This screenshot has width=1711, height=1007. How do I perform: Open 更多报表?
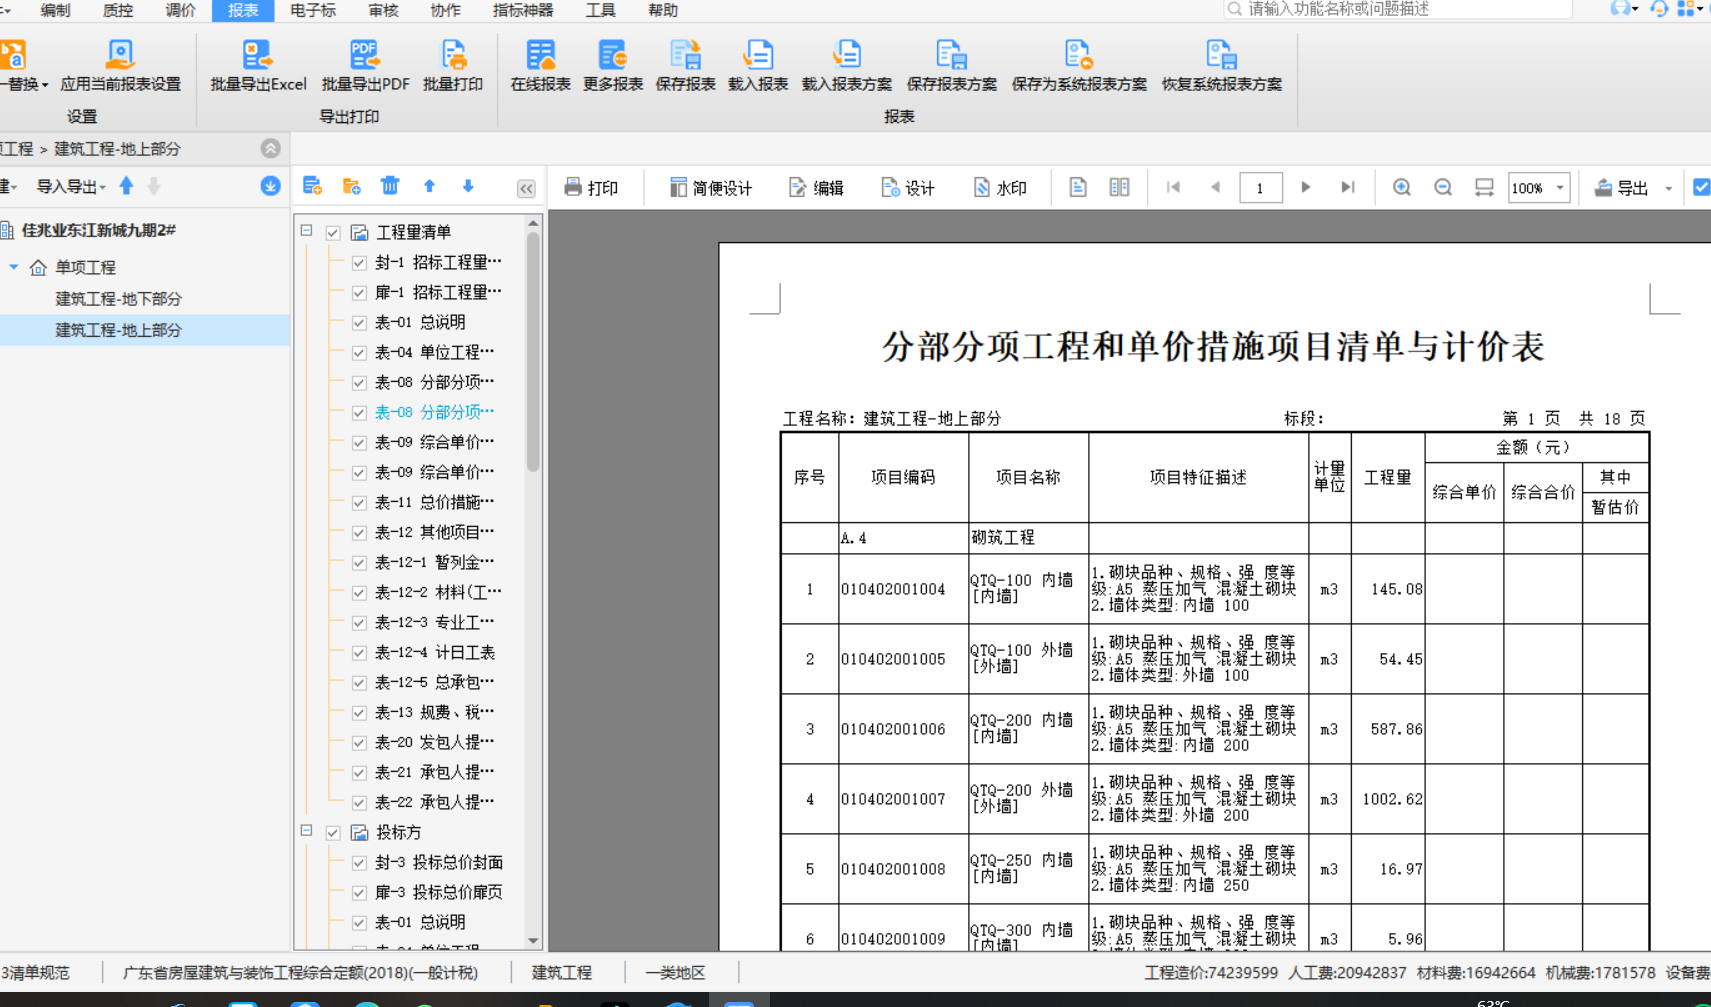612,66
